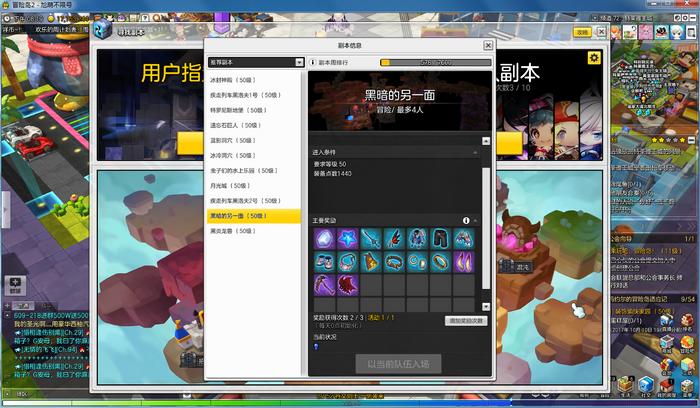Screen dimensions: 700x408
Task: Click the 增加奖励次数 button
Action: (466, 321)
